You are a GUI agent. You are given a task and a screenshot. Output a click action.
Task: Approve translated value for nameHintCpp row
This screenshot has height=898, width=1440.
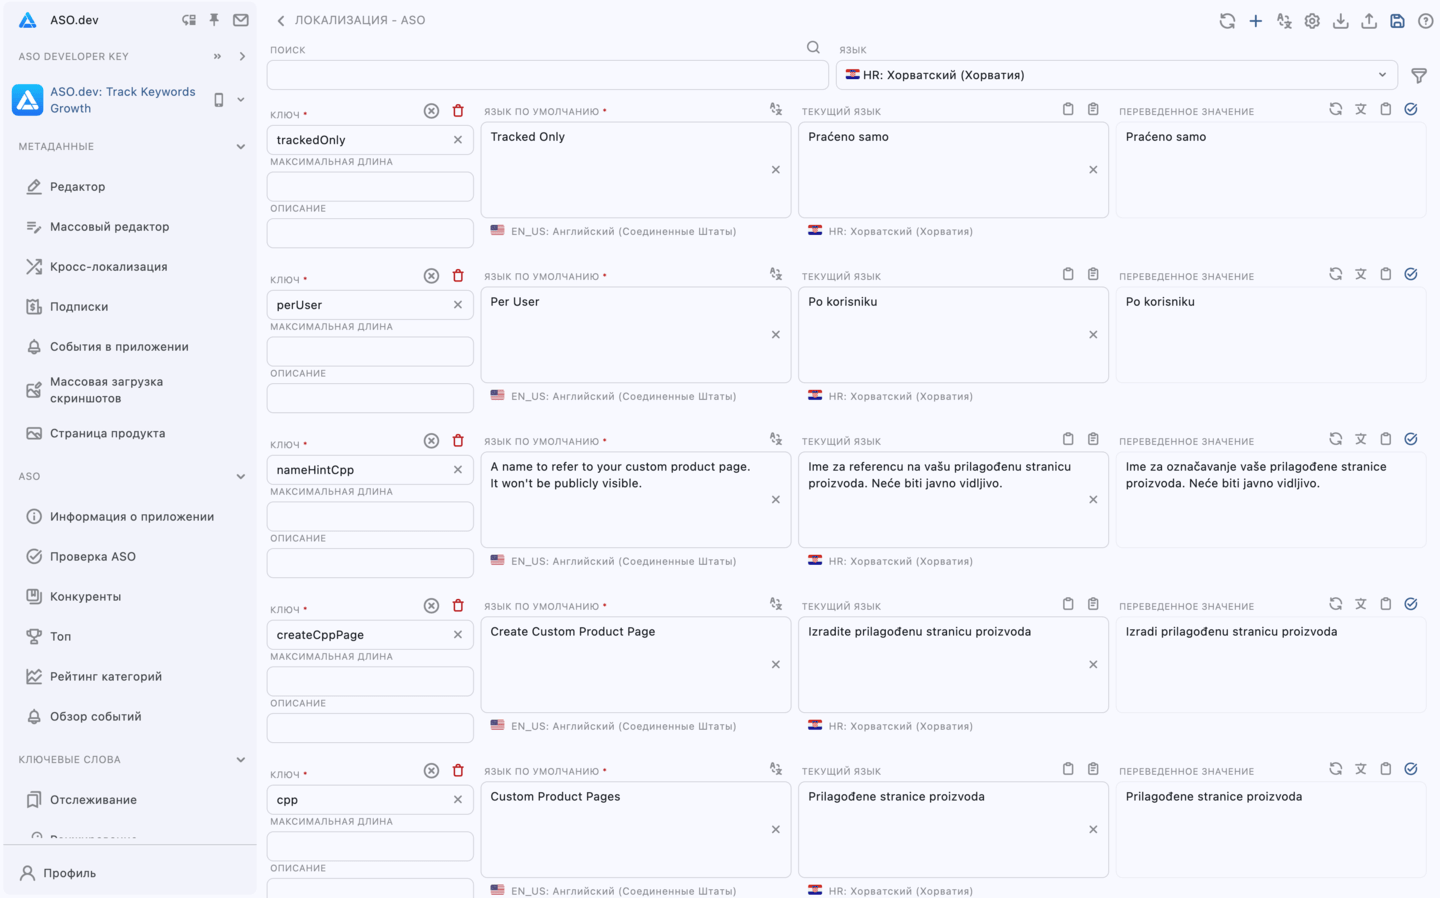pyautogui.click(x=1411, y=439)
